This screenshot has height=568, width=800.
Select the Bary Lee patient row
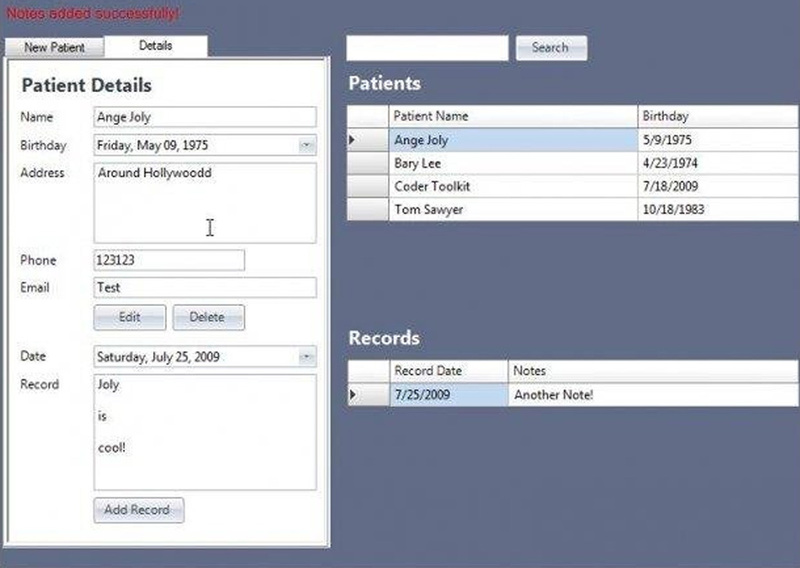tap(512, 163)
